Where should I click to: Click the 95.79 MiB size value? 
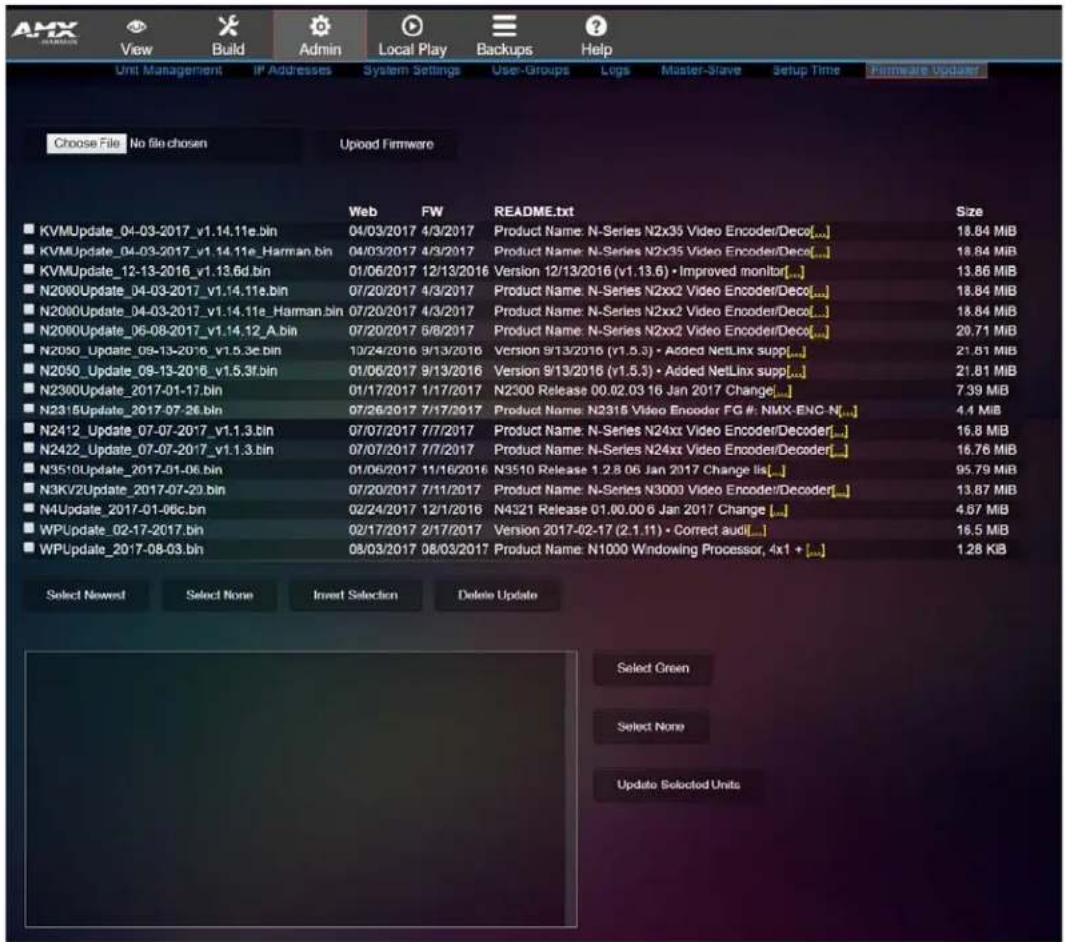click(x=986, y=470)
